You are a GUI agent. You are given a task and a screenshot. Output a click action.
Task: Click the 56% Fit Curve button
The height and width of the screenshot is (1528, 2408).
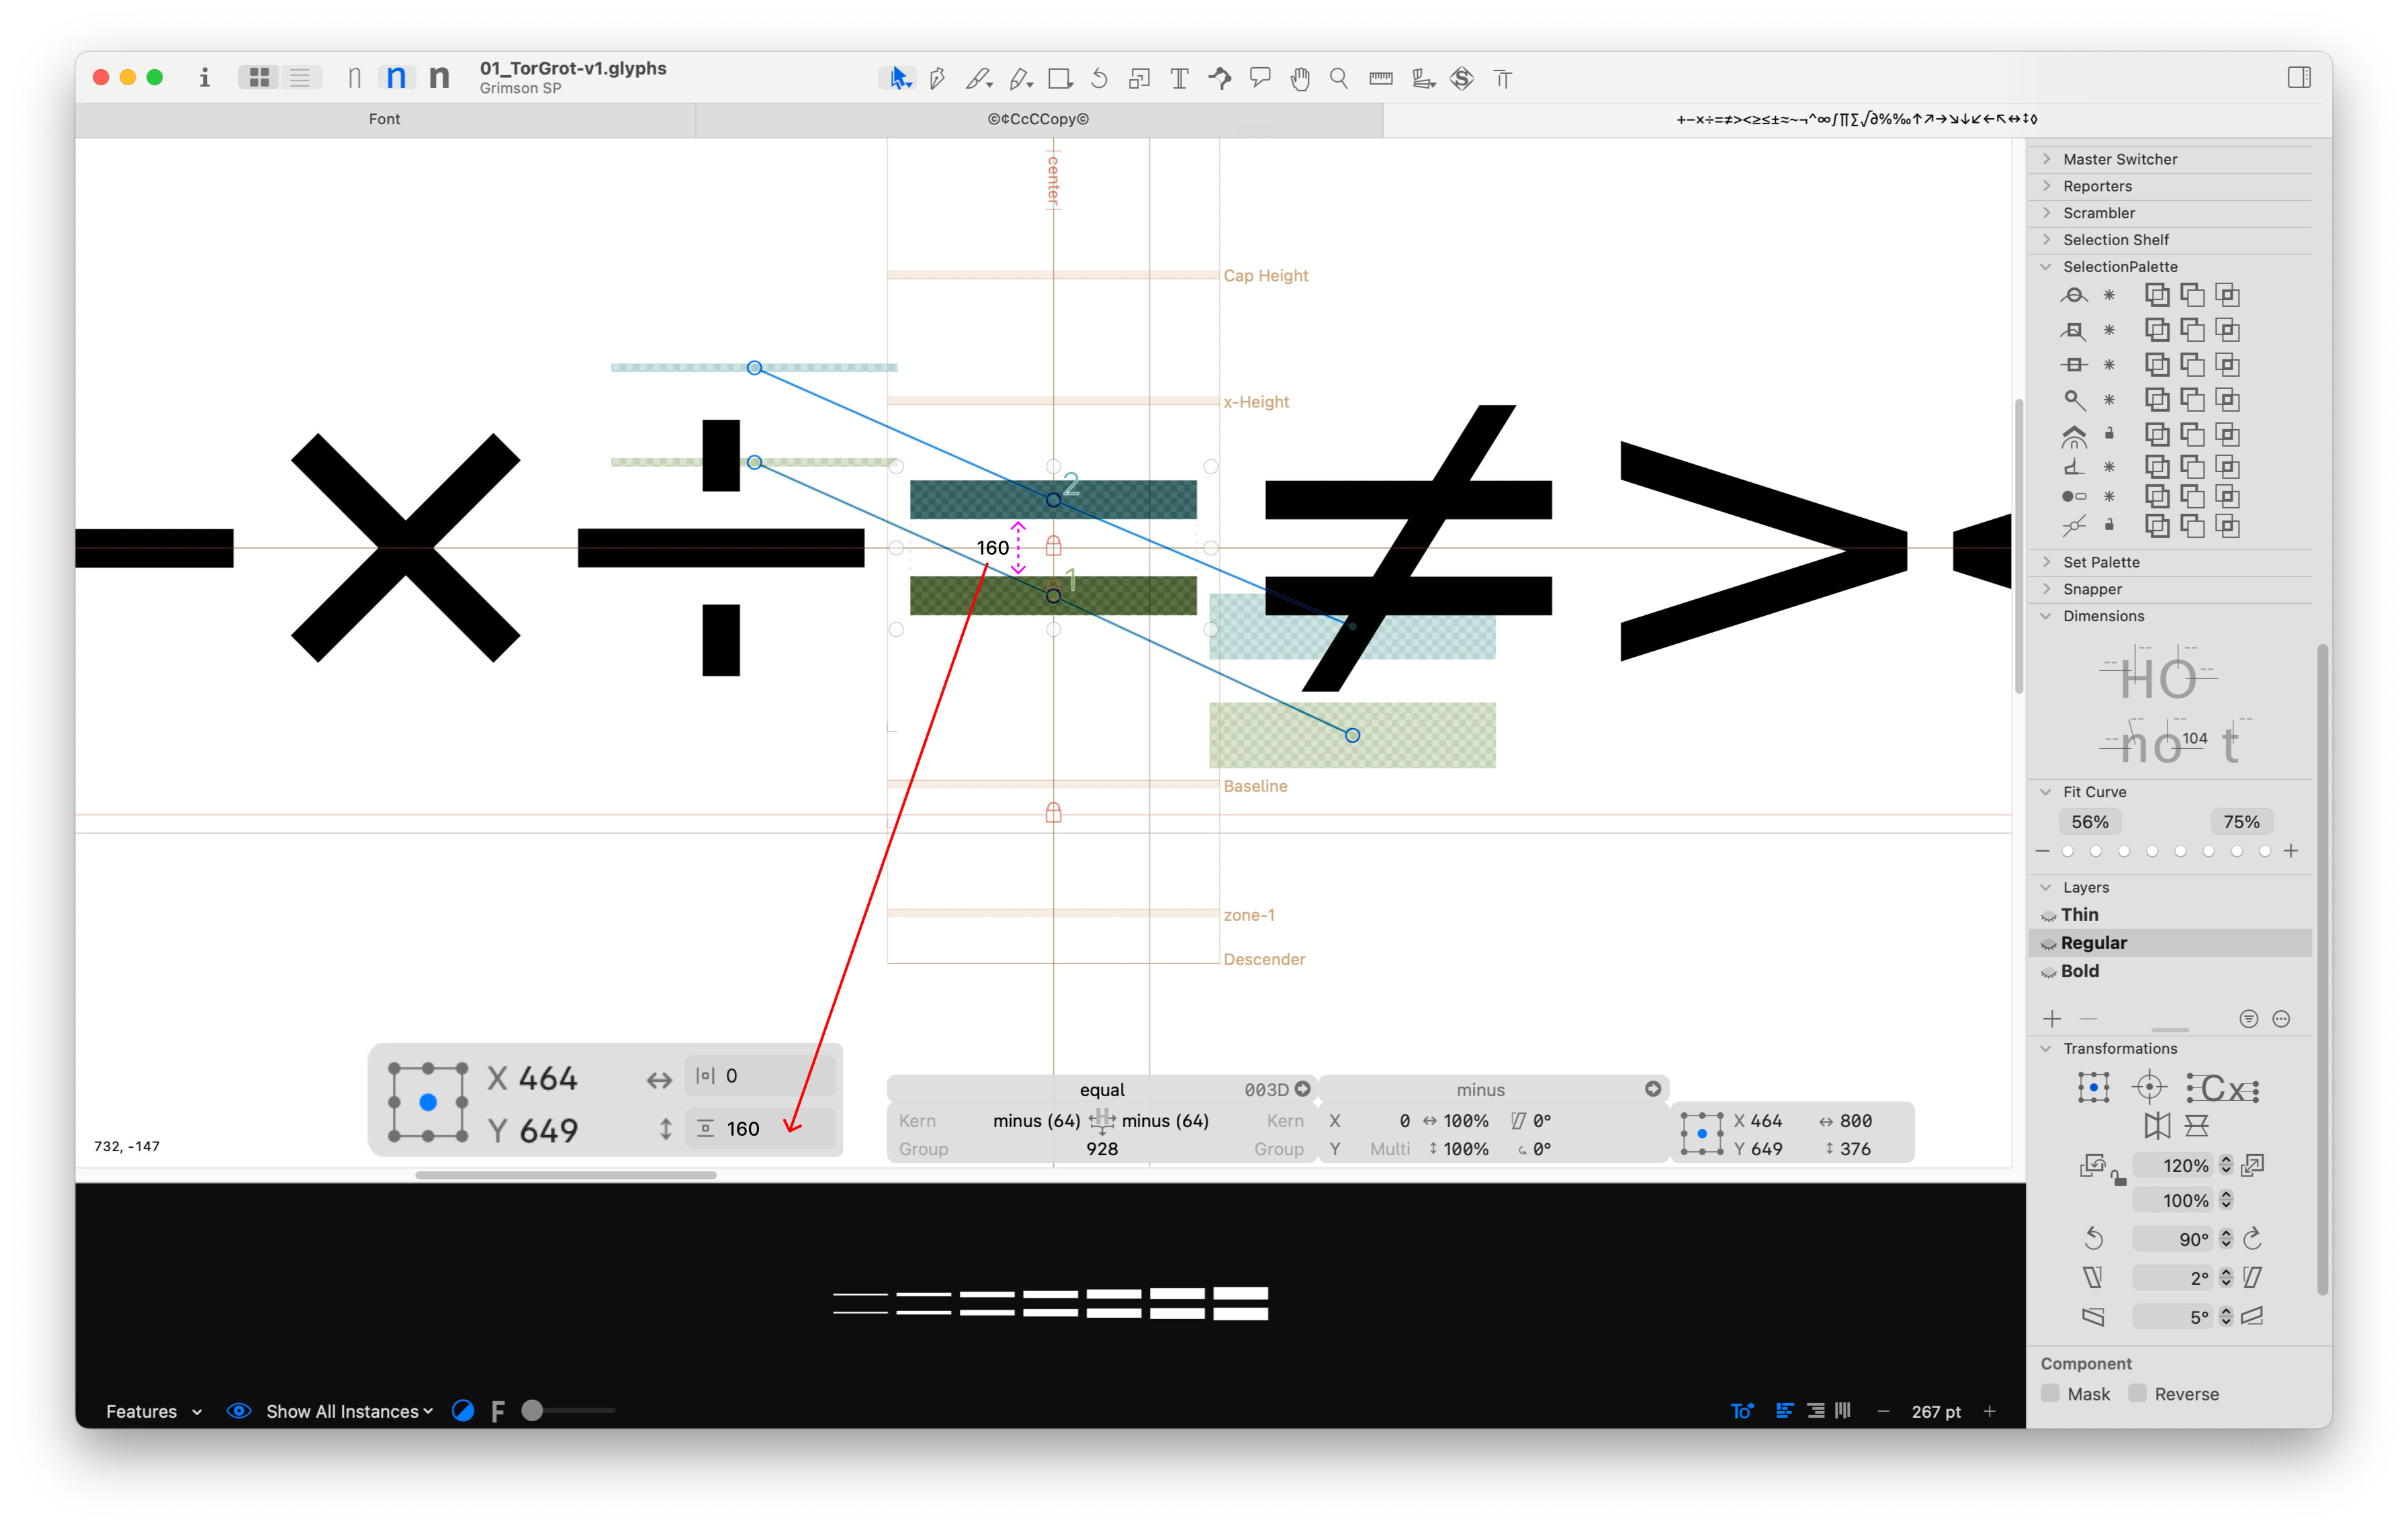click(x=2089, y=821)
